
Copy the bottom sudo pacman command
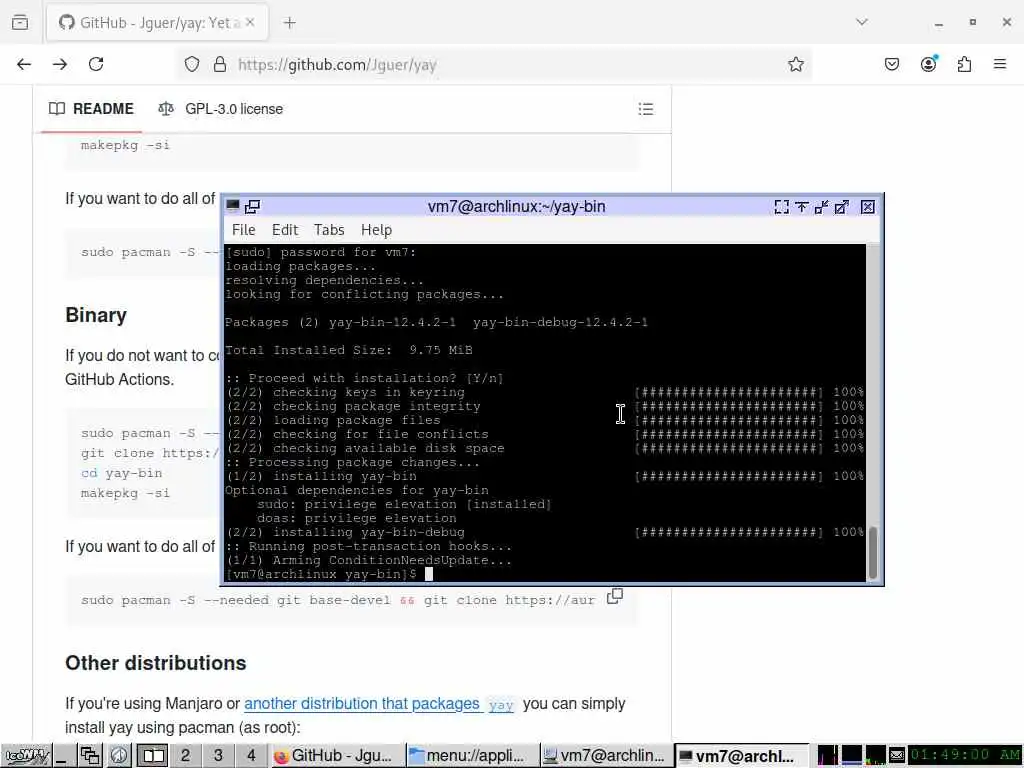coord(615,596)
